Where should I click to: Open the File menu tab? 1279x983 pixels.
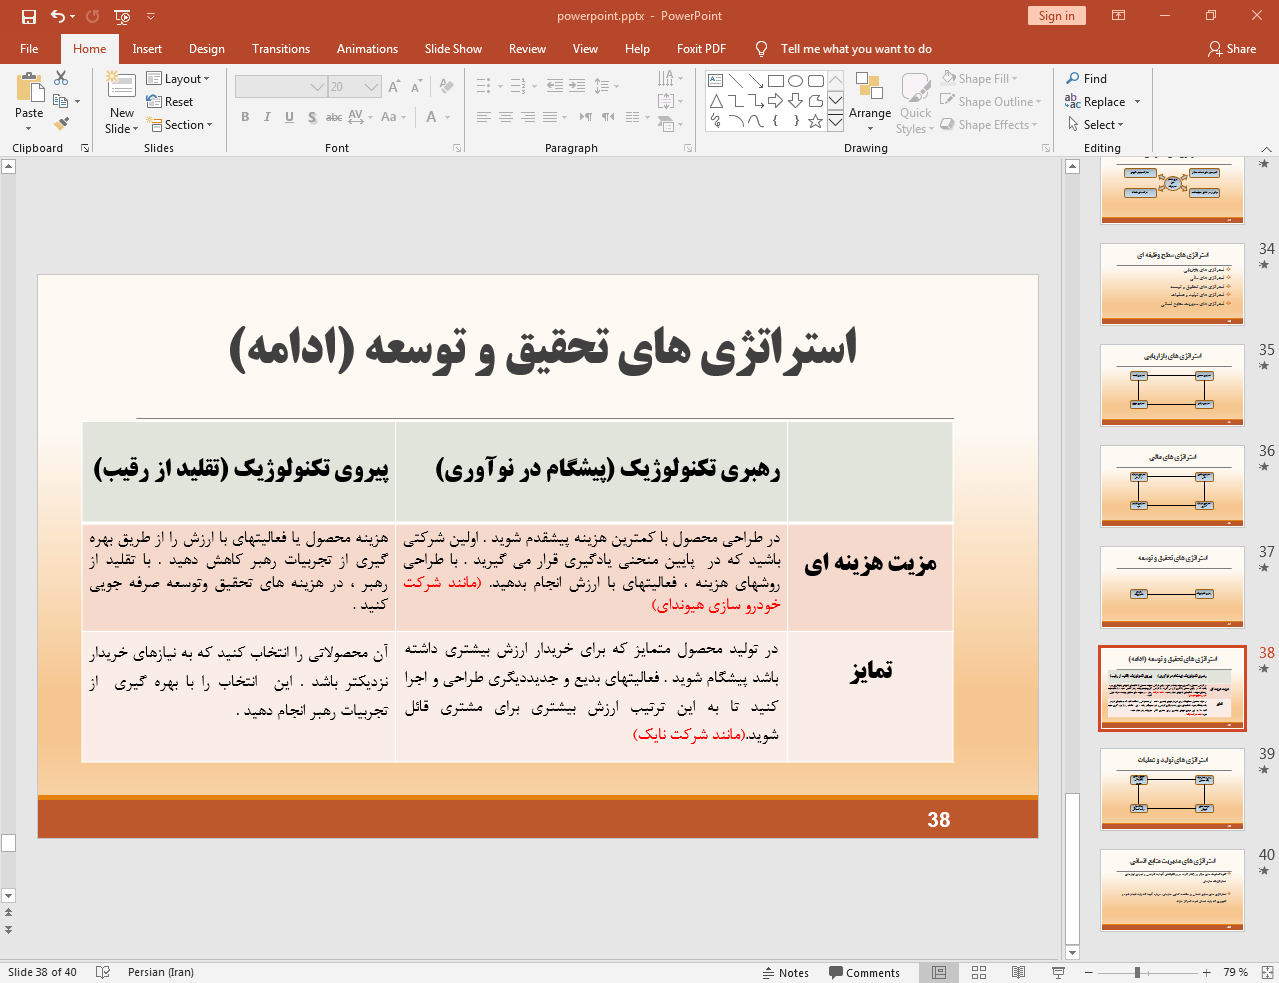tap(29, 48)
